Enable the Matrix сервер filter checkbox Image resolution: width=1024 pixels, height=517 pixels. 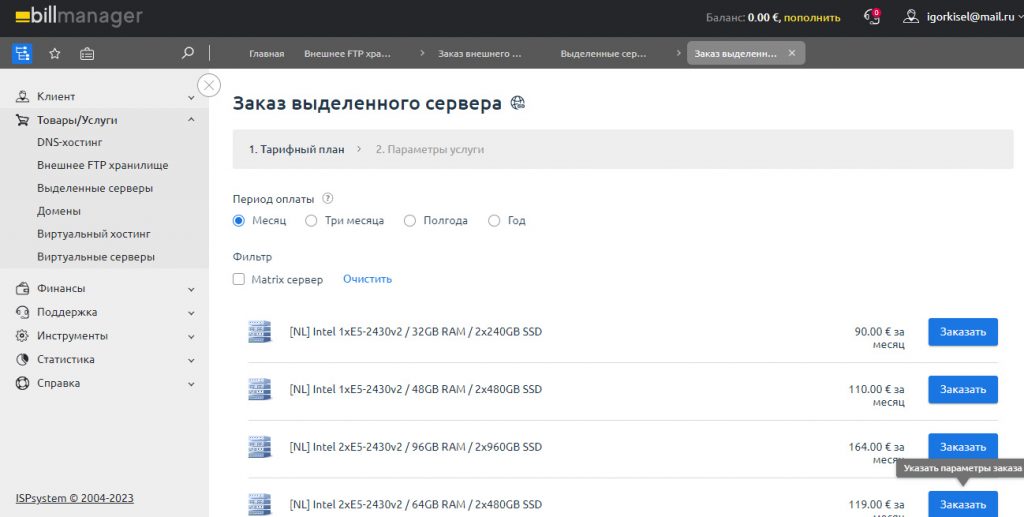(239, 280)
